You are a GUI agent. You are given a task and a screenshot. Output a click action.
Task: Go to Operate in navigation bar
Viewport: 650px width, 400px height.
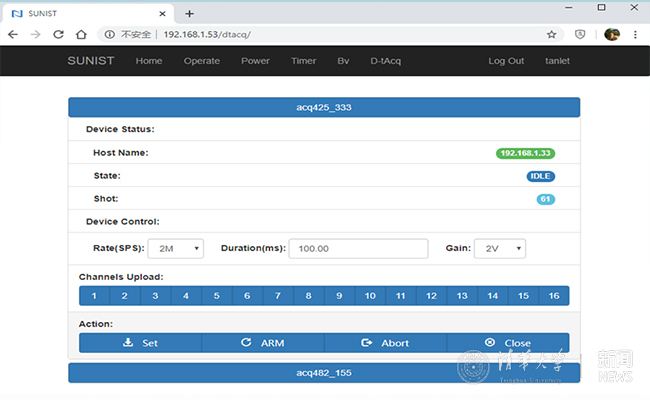coord(201,61)
